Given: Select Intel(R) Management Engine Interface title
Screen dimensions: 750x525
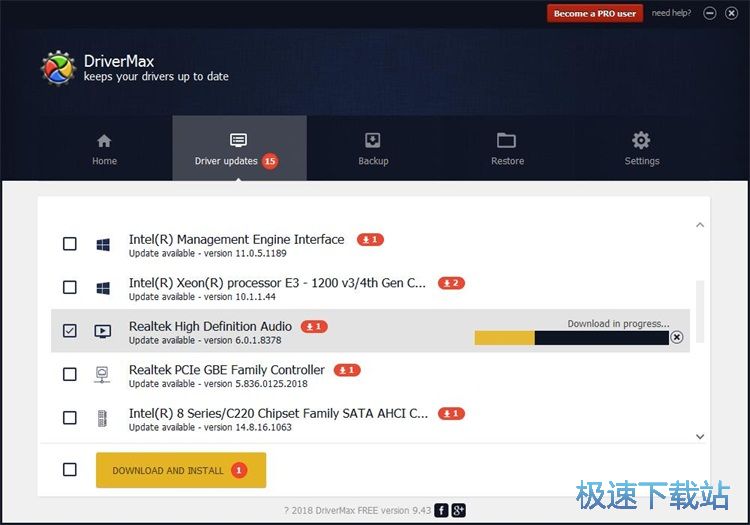Looking at the screenshot, I should coord(236,240).
